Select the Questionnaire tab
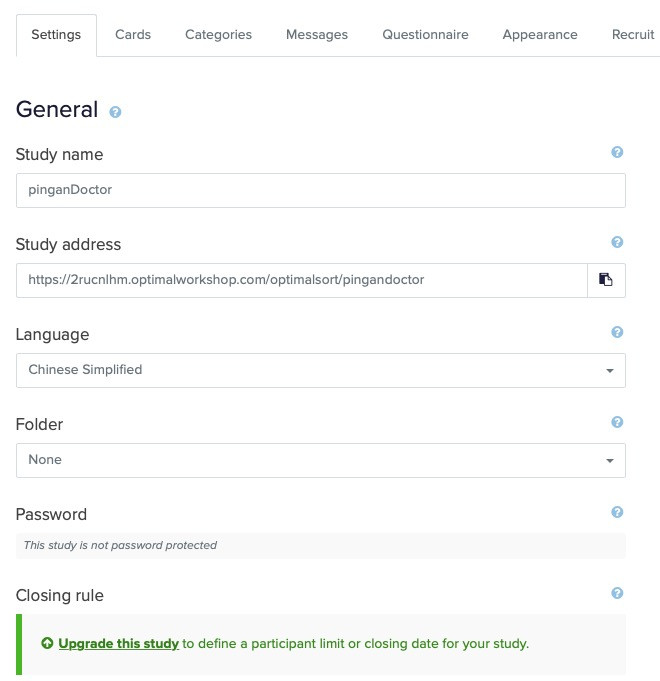 [x=425, y=35]
